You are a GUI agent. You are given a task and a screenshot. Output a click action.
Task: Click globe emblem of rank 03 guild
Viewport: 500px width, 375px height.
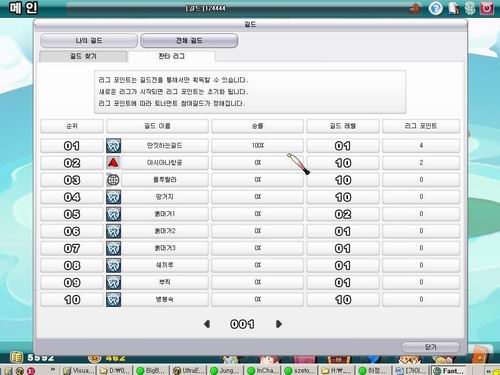(x=113, y=180)
